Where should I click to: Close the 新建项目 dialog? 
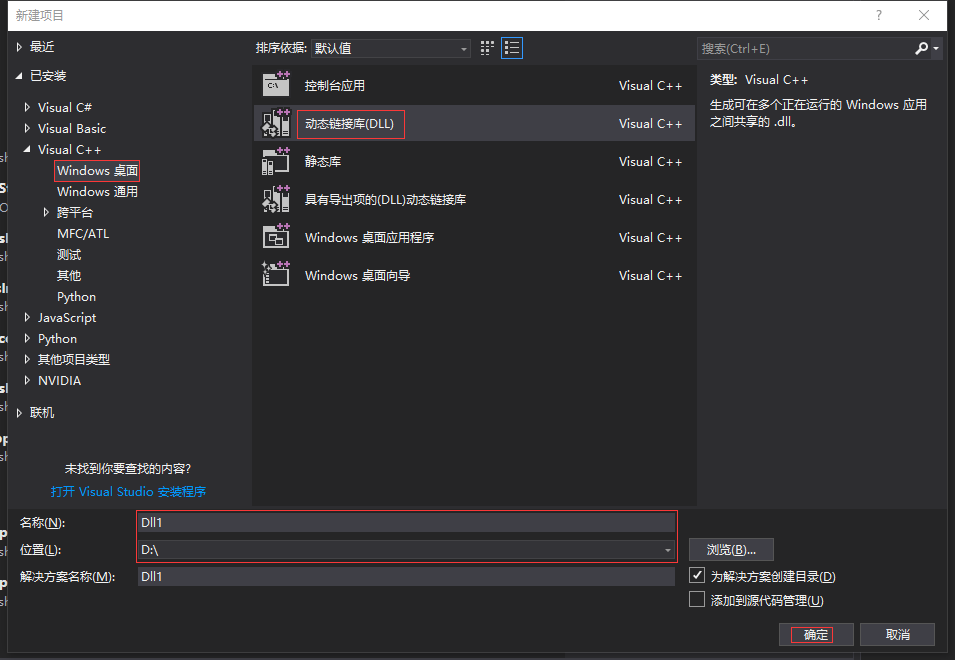tap(924, 15)
